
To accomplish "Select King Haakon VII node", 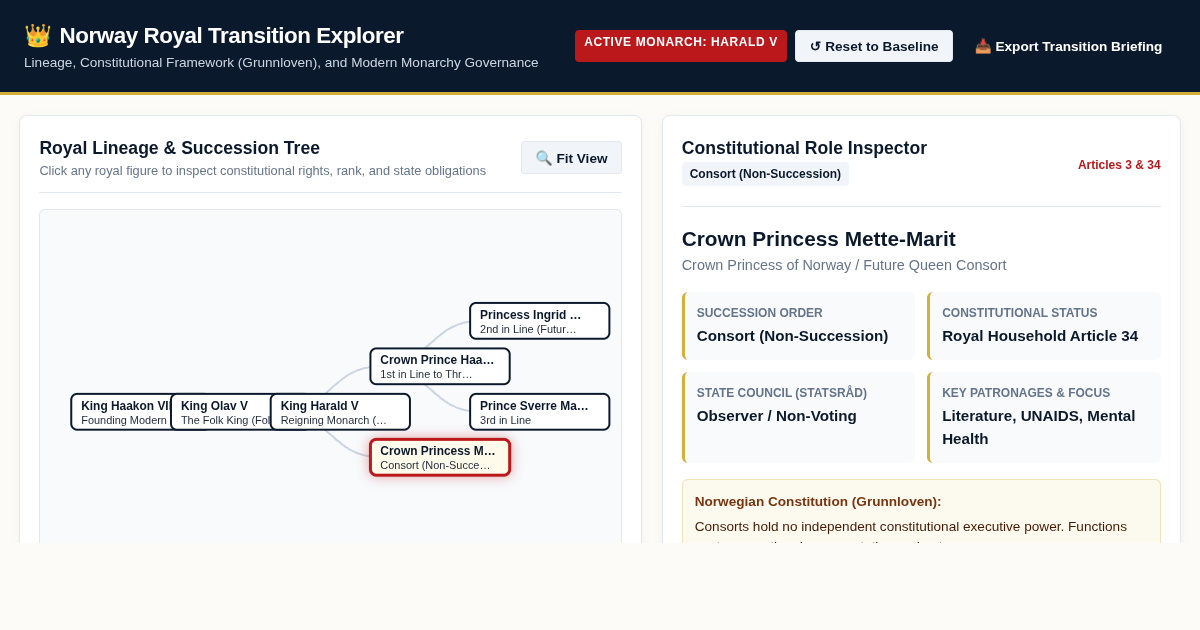I will click(122, 412).
